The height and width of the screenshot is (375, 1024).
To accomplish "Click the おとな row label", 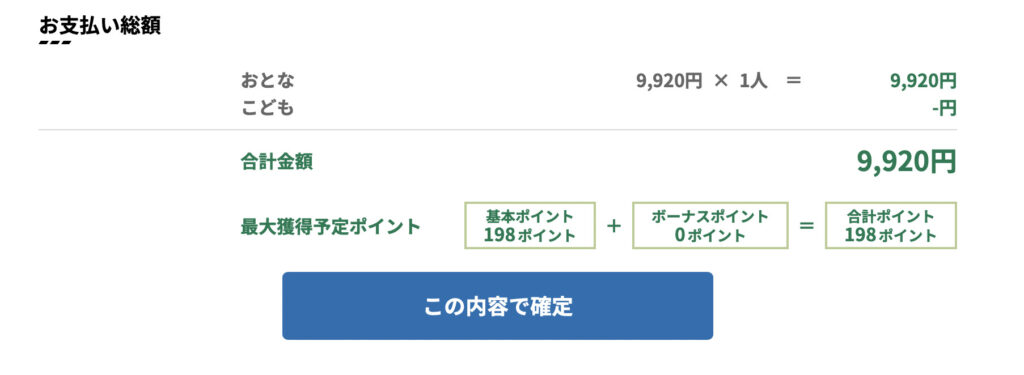I will (268, 81).
